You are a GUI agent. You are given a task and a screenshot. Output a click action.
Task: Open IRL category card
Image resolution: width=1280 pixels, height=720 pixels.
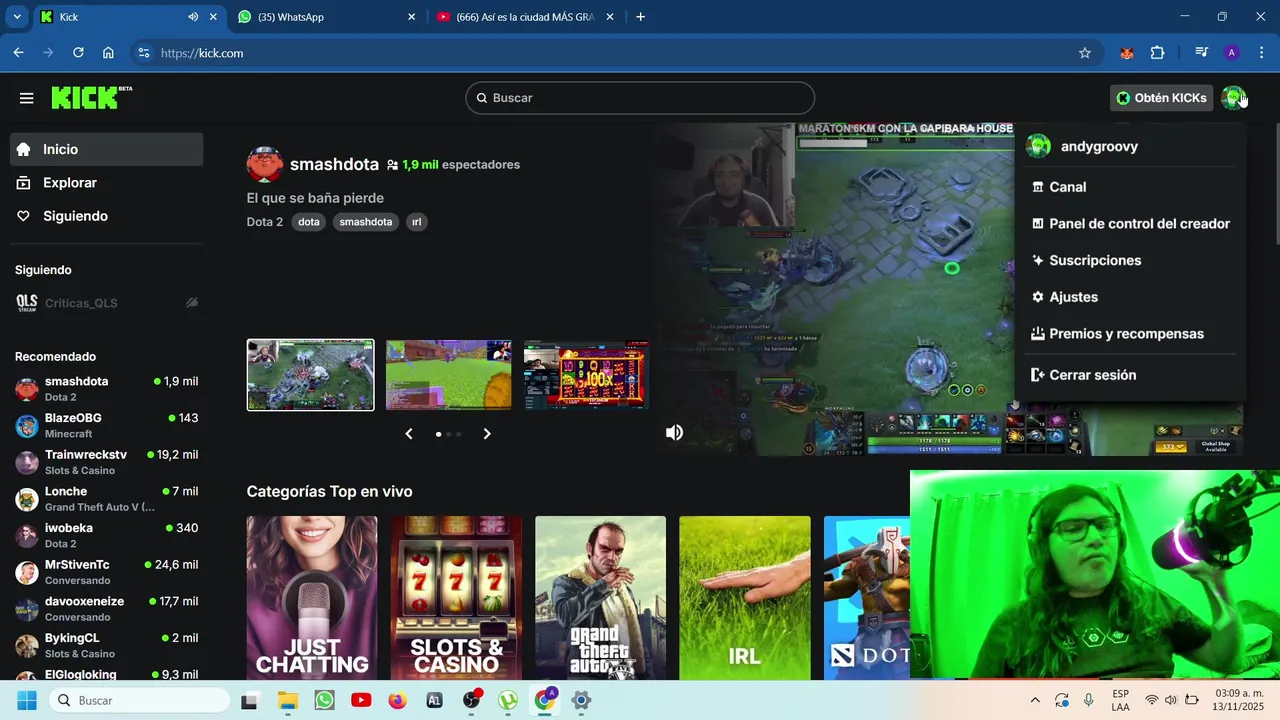pos(745,598)
